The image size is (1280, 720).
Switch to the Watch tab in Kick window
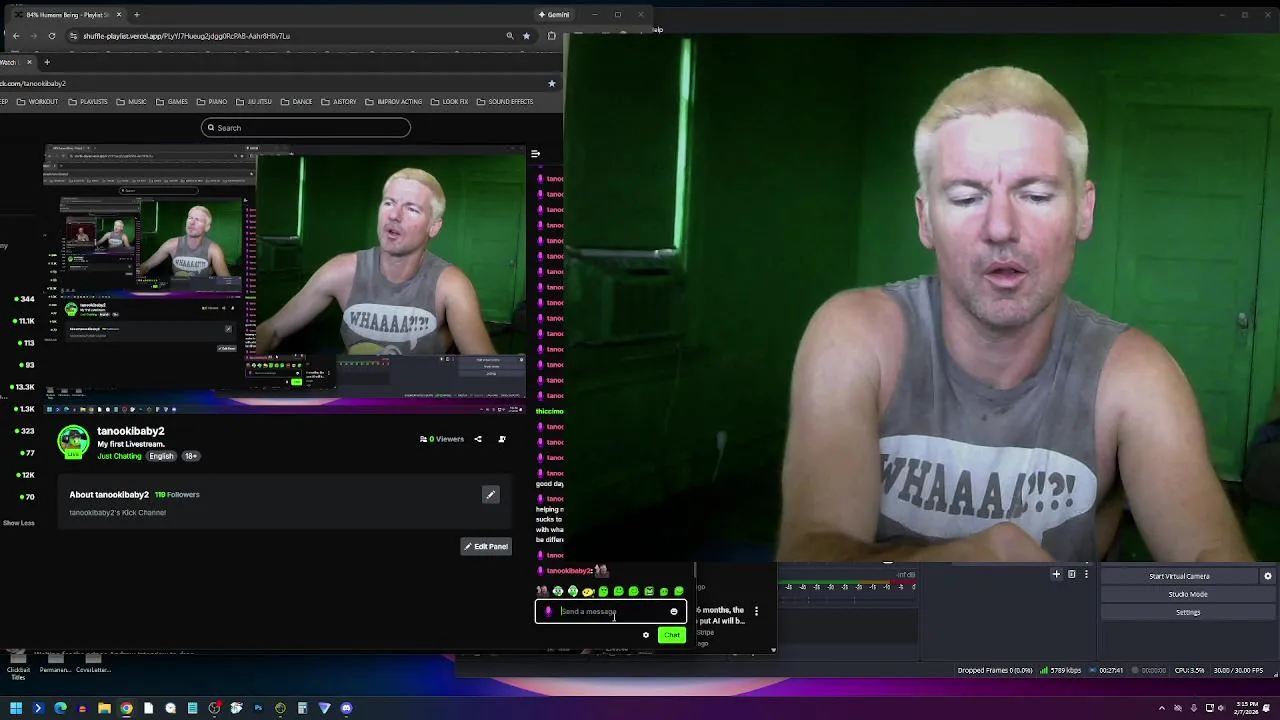point(16,62)
